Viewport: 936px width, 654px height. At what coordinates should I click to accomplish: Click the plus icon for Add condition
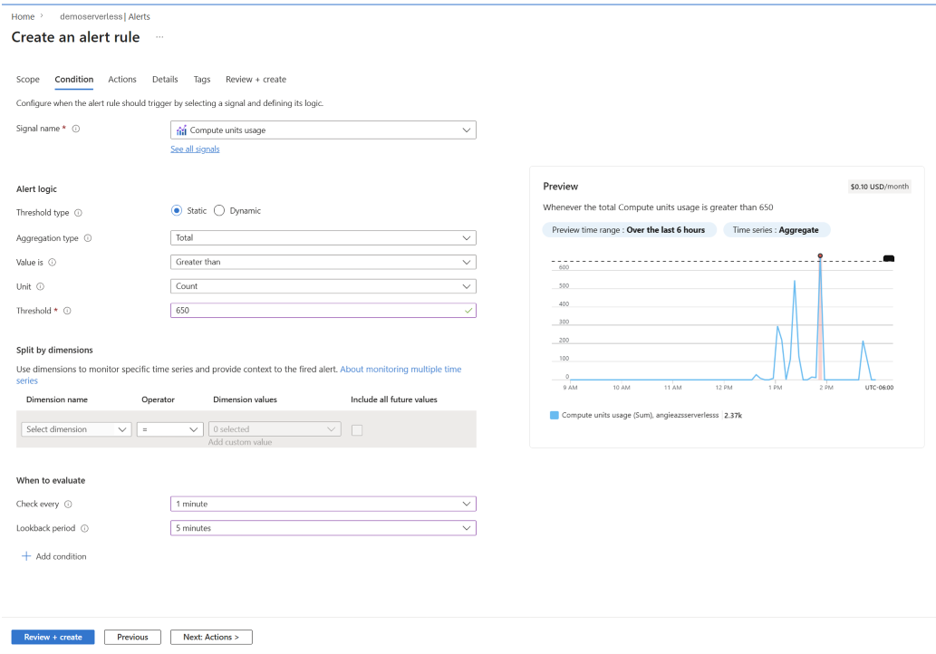coord(26,556)
